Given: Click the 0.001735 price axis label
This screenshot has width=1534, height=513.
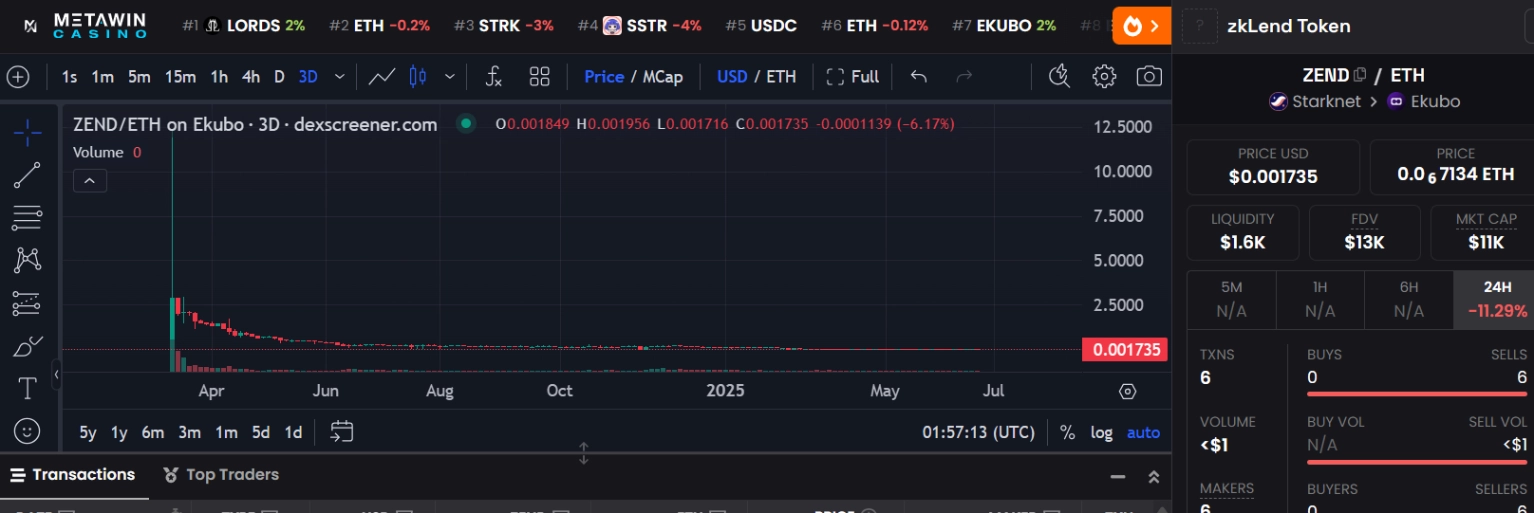Looking at the screenshot, I should coord(1126,350).
